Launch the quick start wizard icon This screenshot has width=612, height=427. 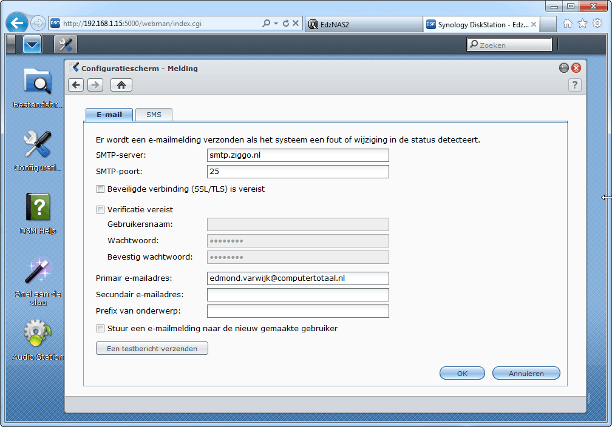pyautogui.click(x=36, y=273)
